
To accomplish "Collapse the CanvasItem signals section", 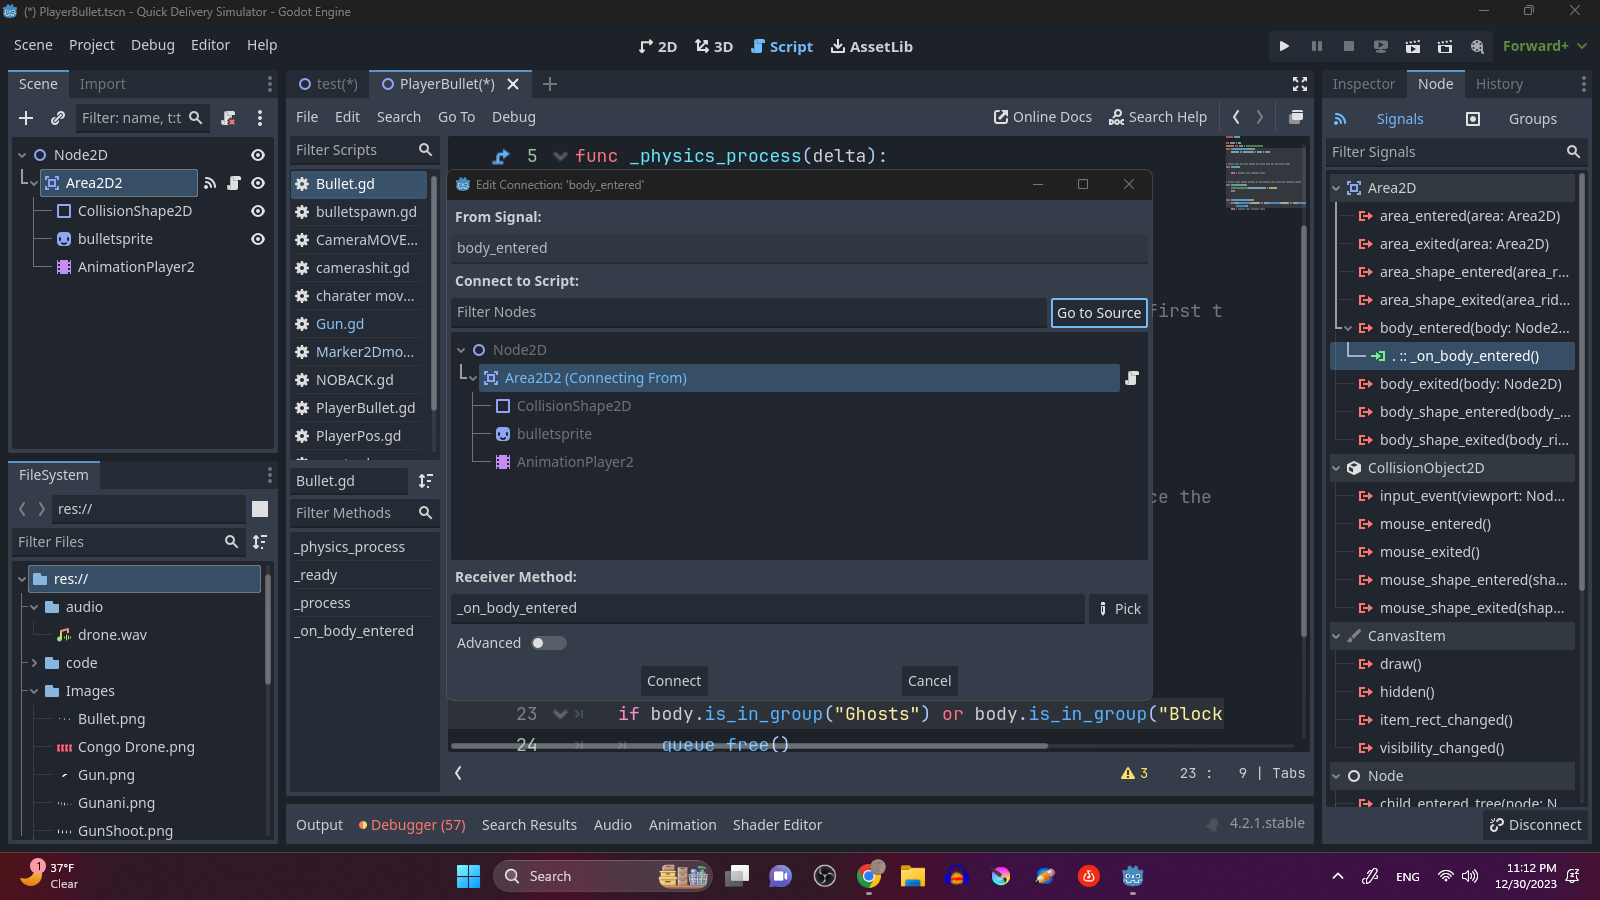I will 1337,636.
